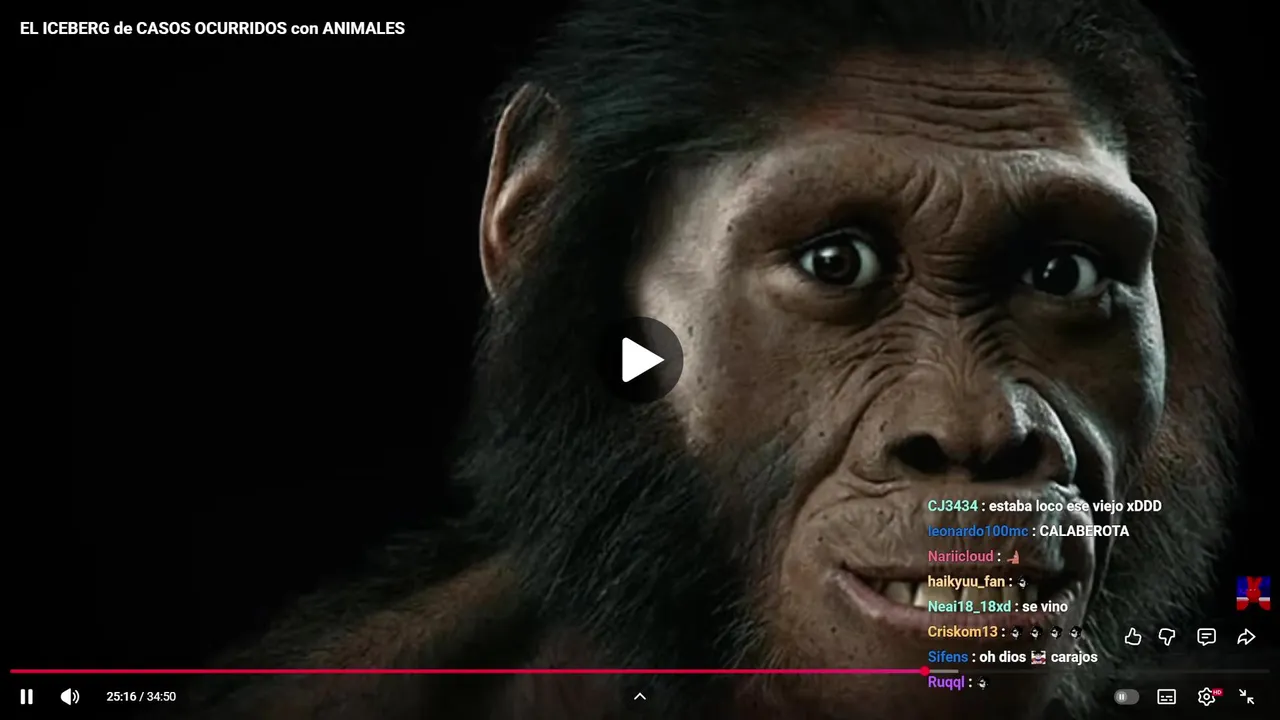Pause the video with the pause button
Screen dimensions: 1280x720
[x=27, y=697]
